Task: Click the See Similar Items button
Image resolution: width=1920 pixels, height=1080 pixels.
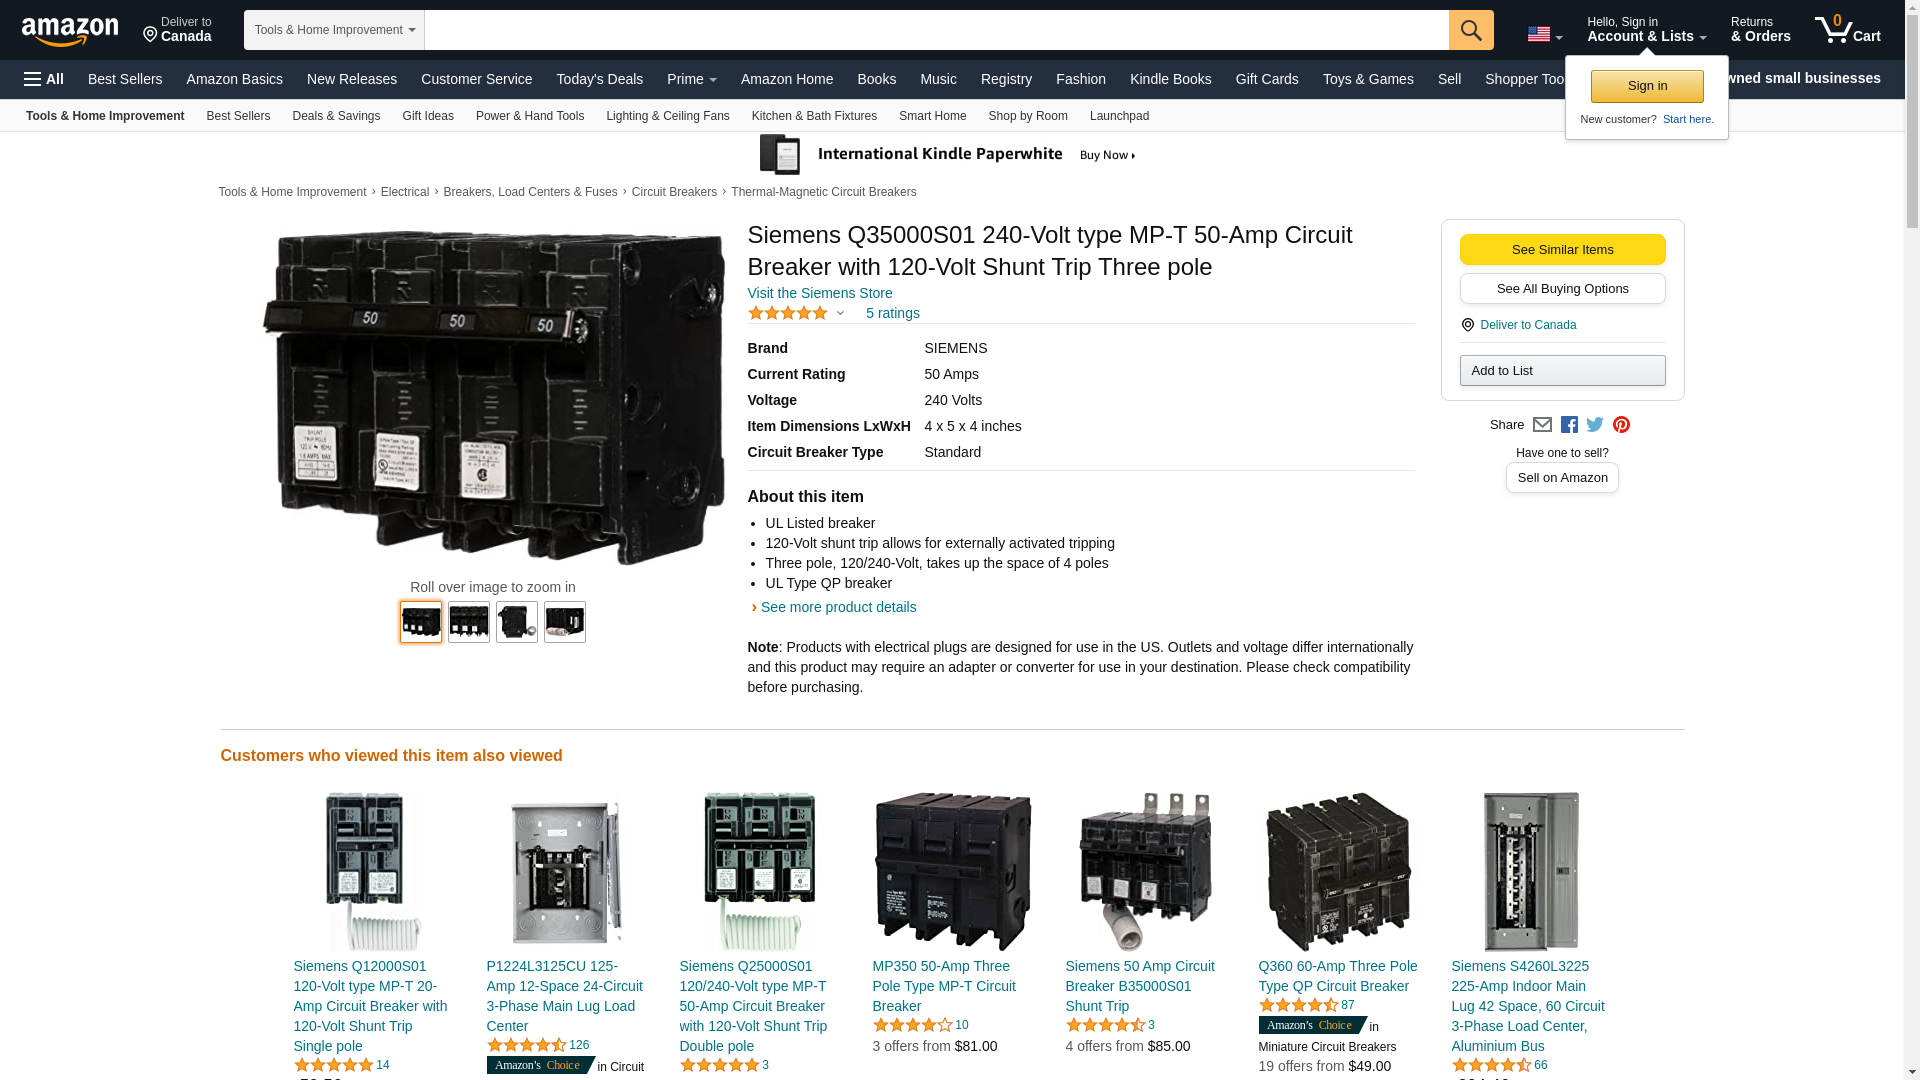Action: [1562, 250]
